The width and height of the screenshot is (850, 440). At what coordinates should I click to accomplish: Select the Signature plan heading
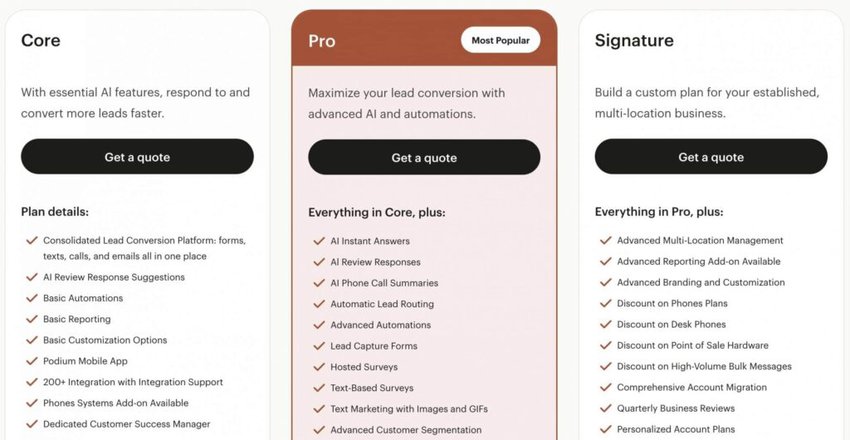634,41
